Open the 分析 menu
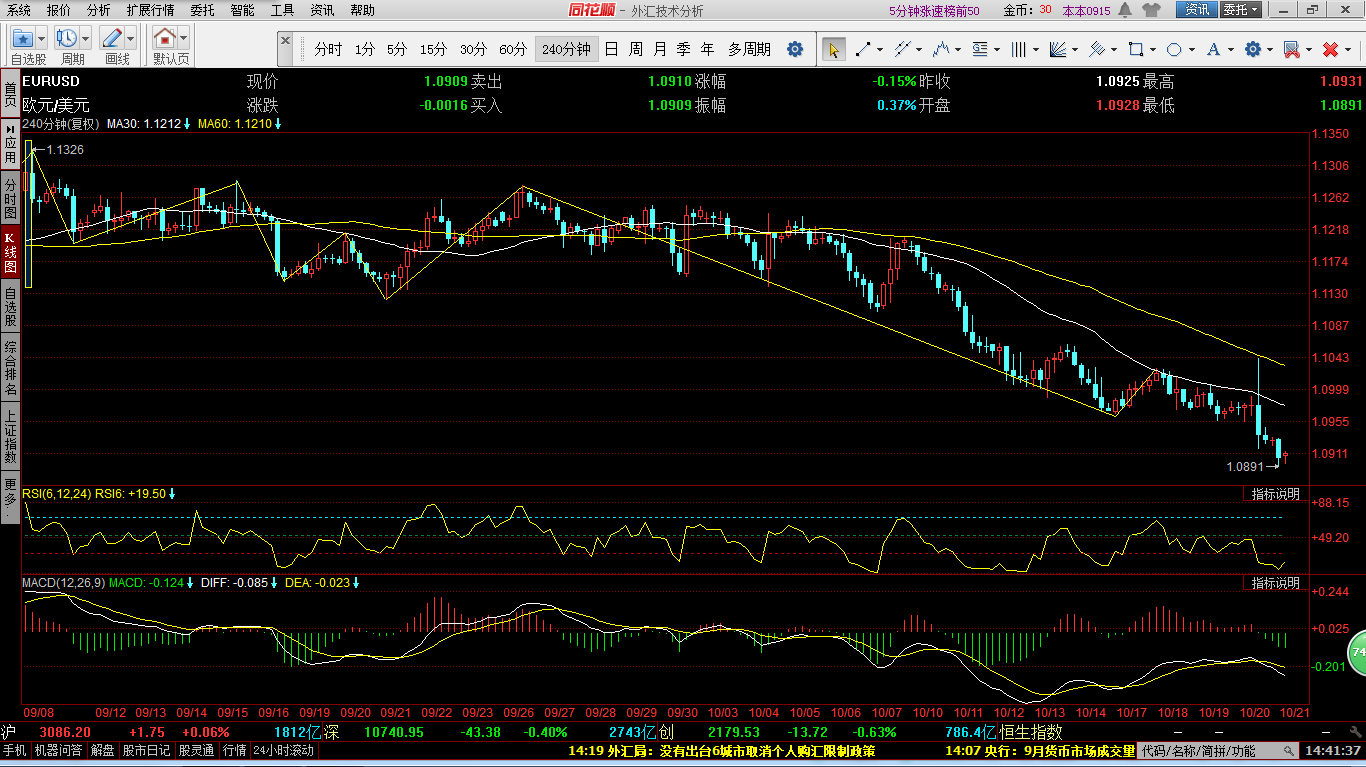1366x767 pixels. [99, 10]
